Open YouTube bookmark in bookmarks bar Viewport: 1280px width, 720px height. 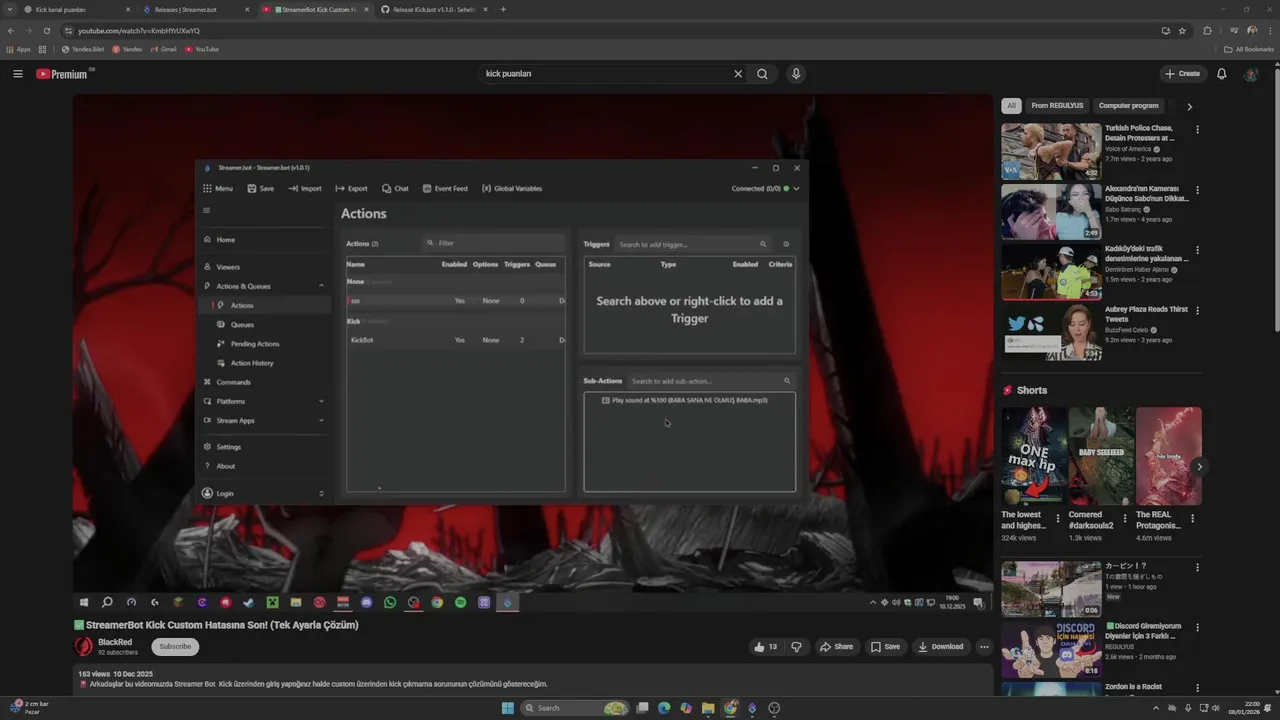pyautogui.click(x=202, y=49)
